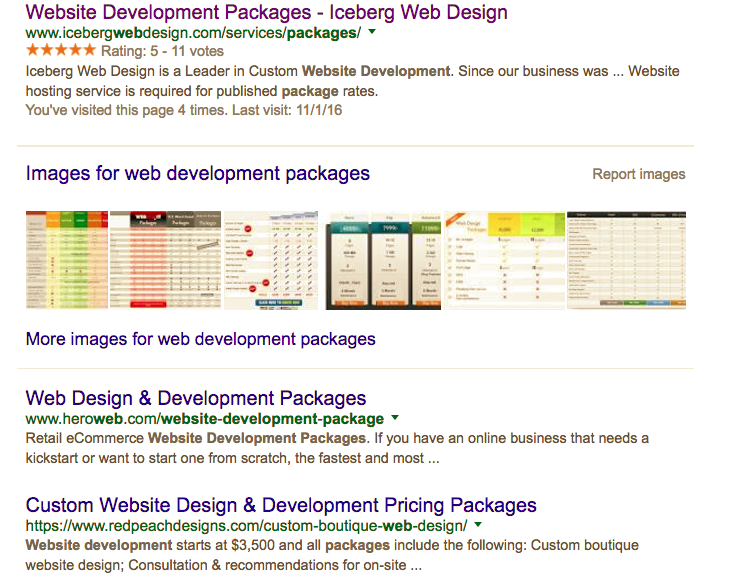
Task: Expand dropdown arrow next to icebergwebdesign.com URL
Action: (372, 32)
